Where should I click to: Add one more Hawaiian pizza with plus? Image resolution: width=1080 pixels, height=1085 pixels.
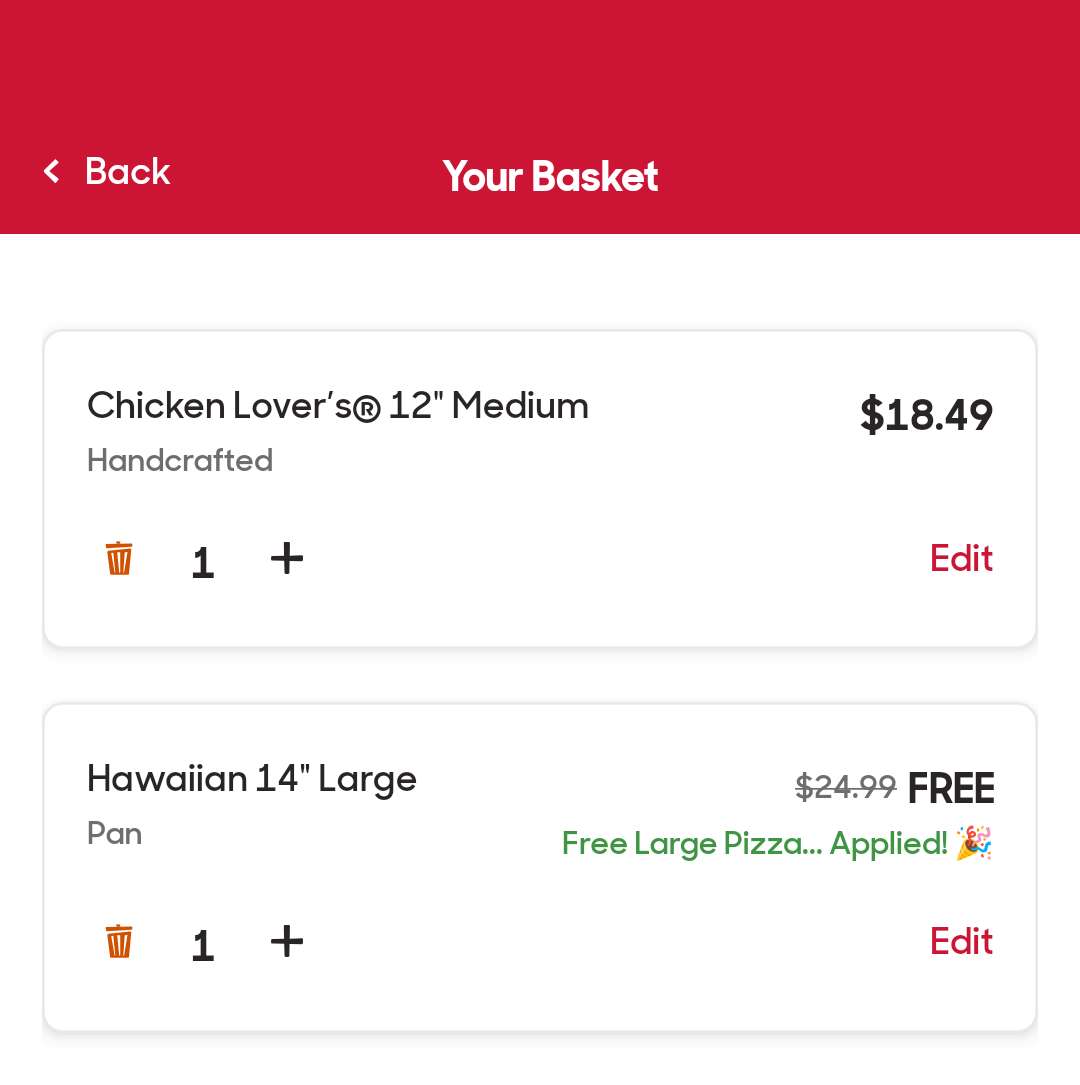click(x=287, y=941)
